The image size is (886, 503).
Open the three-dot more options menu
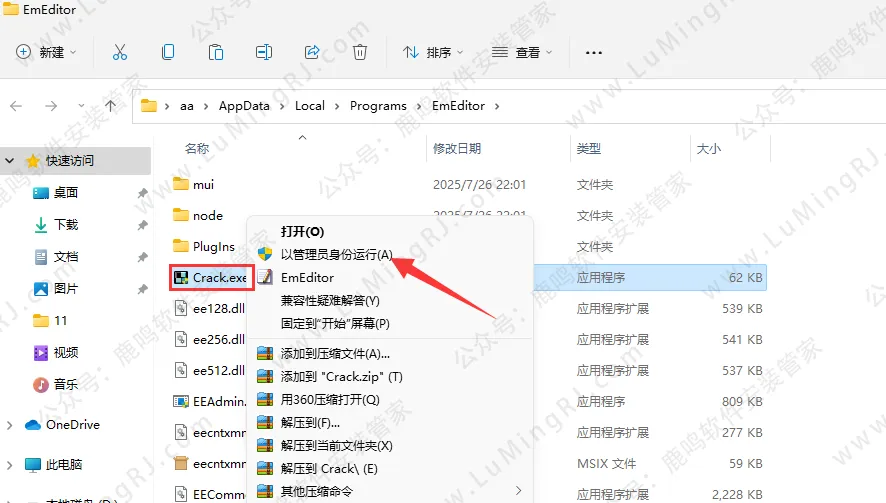pyautogui.click(x=594, y=53)
